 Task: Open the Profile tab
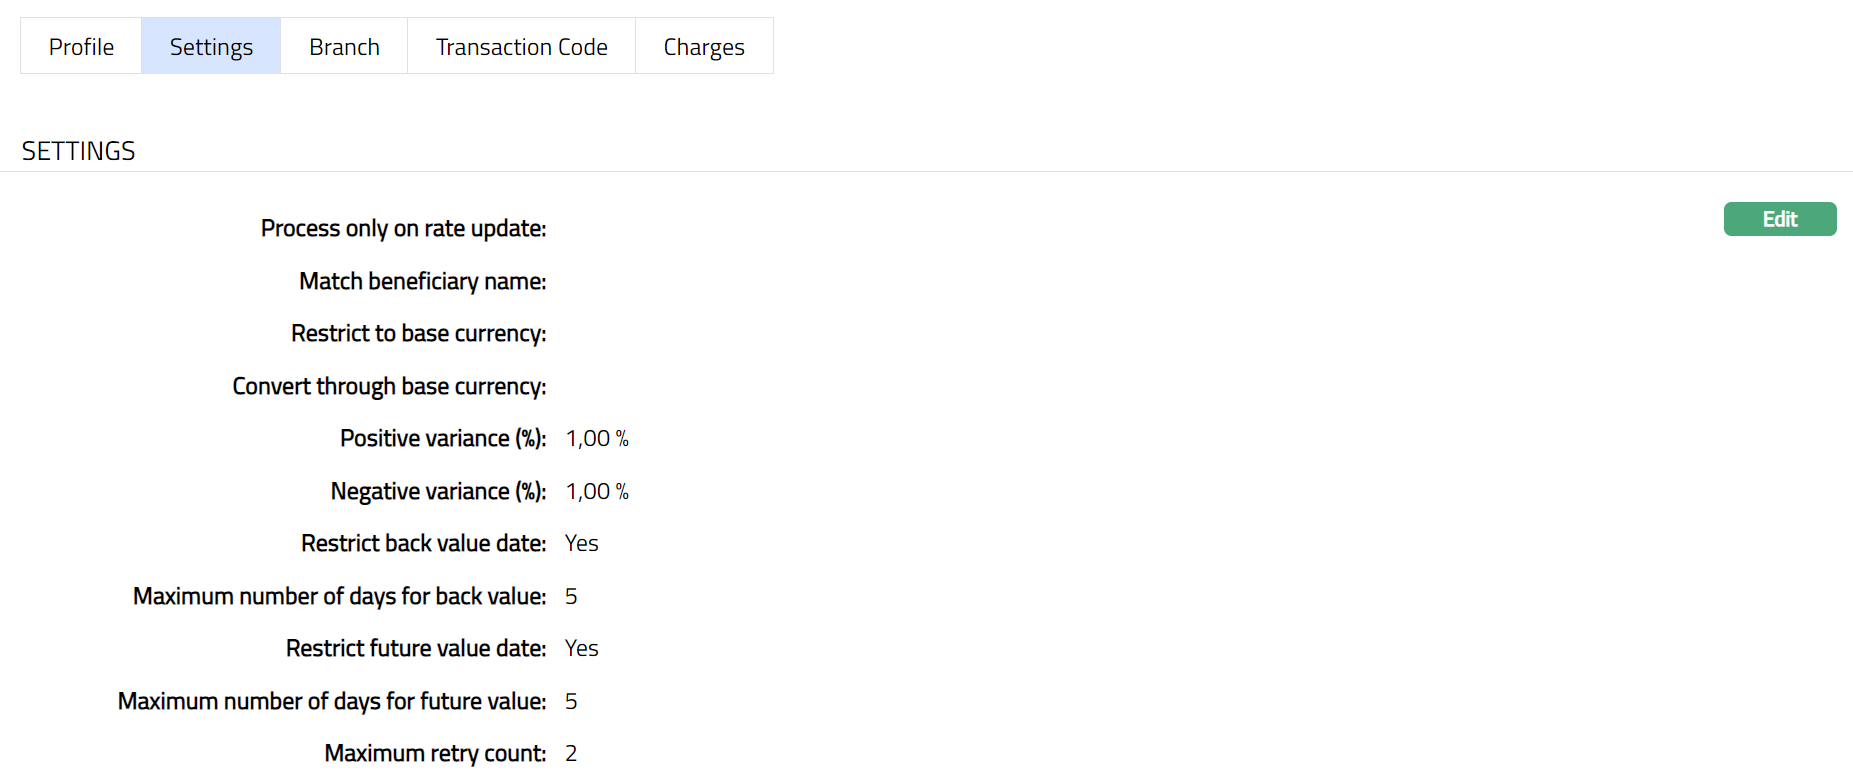click(x=81, y=47)
